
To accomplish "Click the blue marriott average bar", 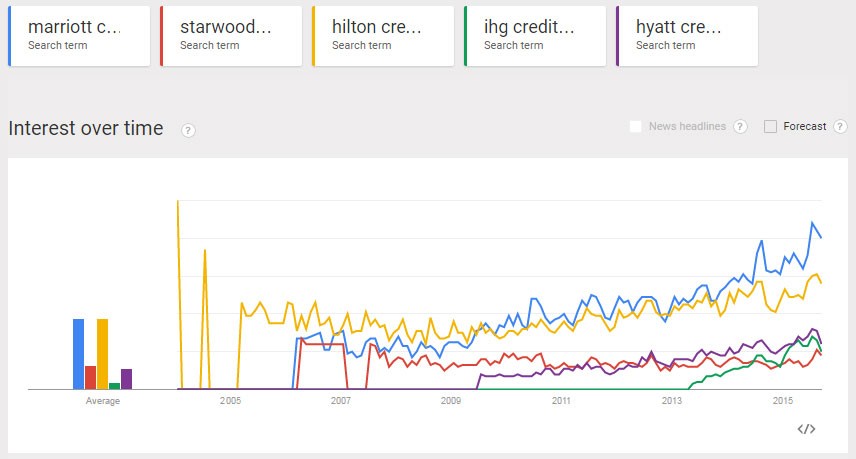I will coord(78,354).
